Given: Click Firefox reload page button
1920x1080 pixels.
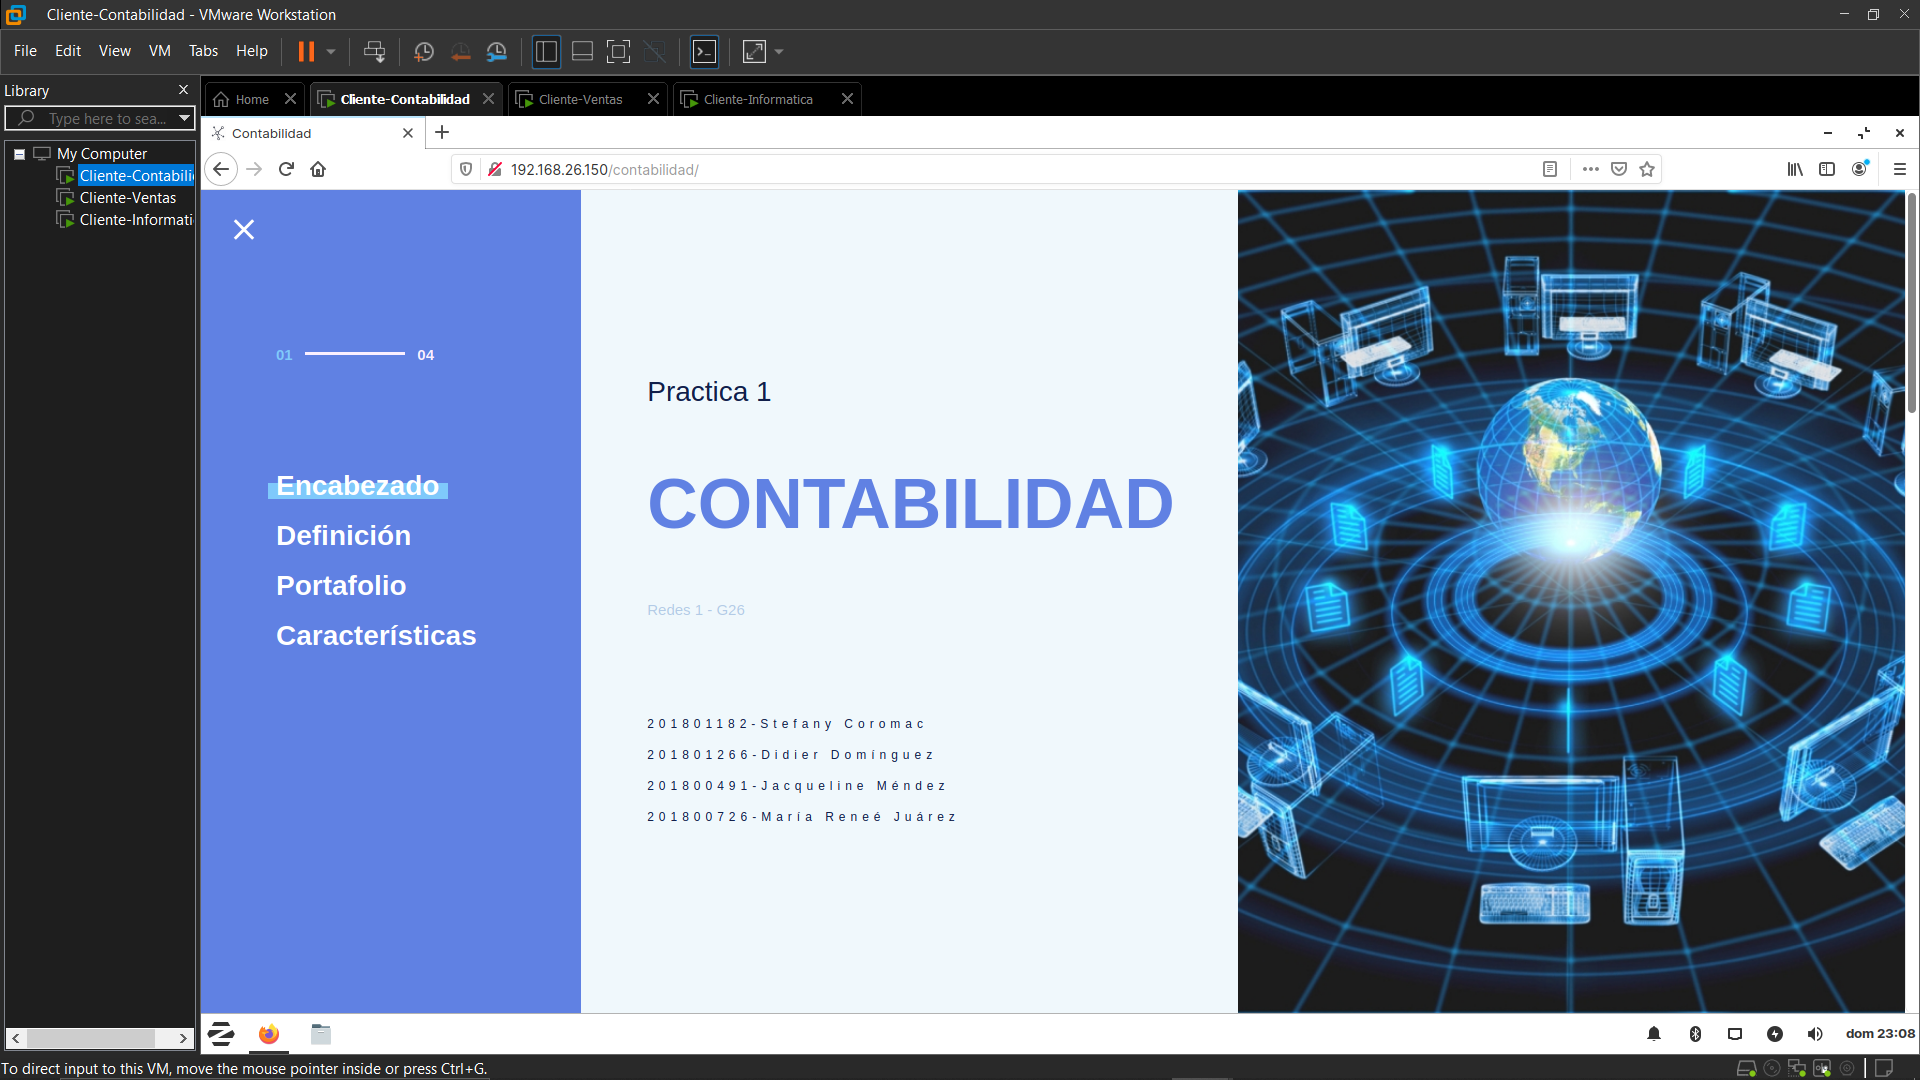Looking at the screenshot, I should pos(286,169).
